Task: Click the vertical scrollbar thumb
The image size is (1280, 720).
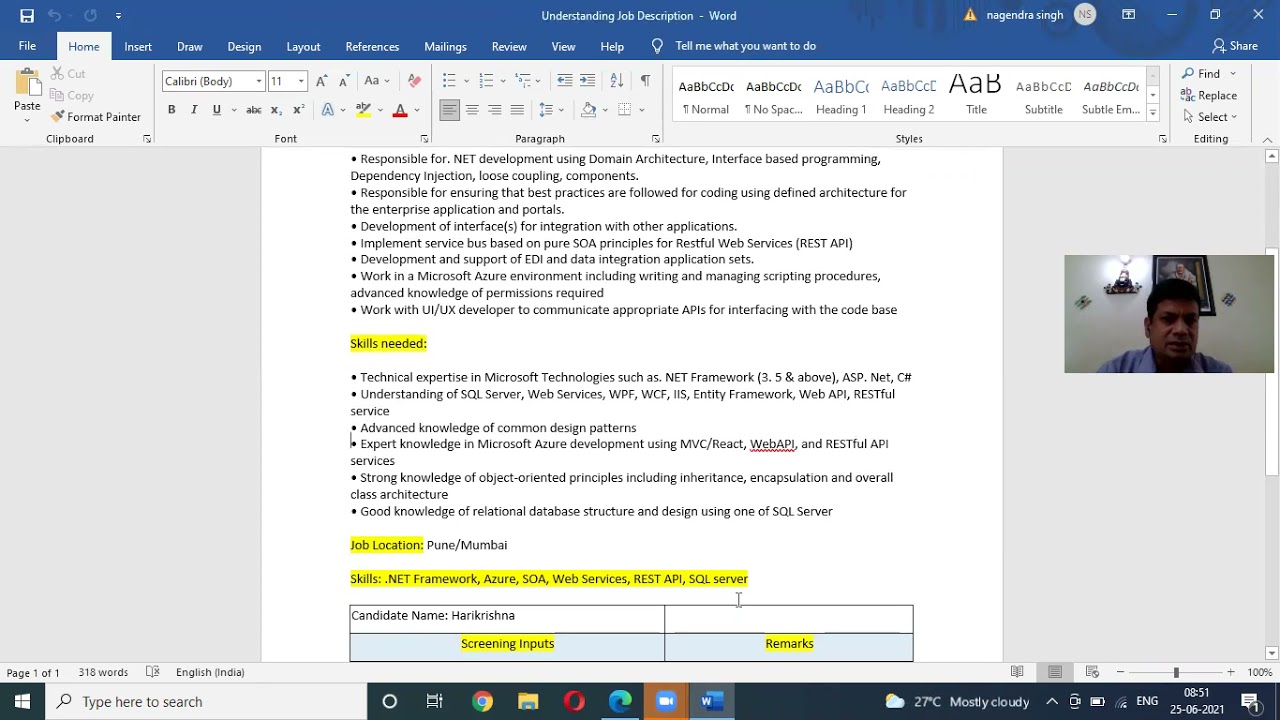Action: coord(1272,361)
